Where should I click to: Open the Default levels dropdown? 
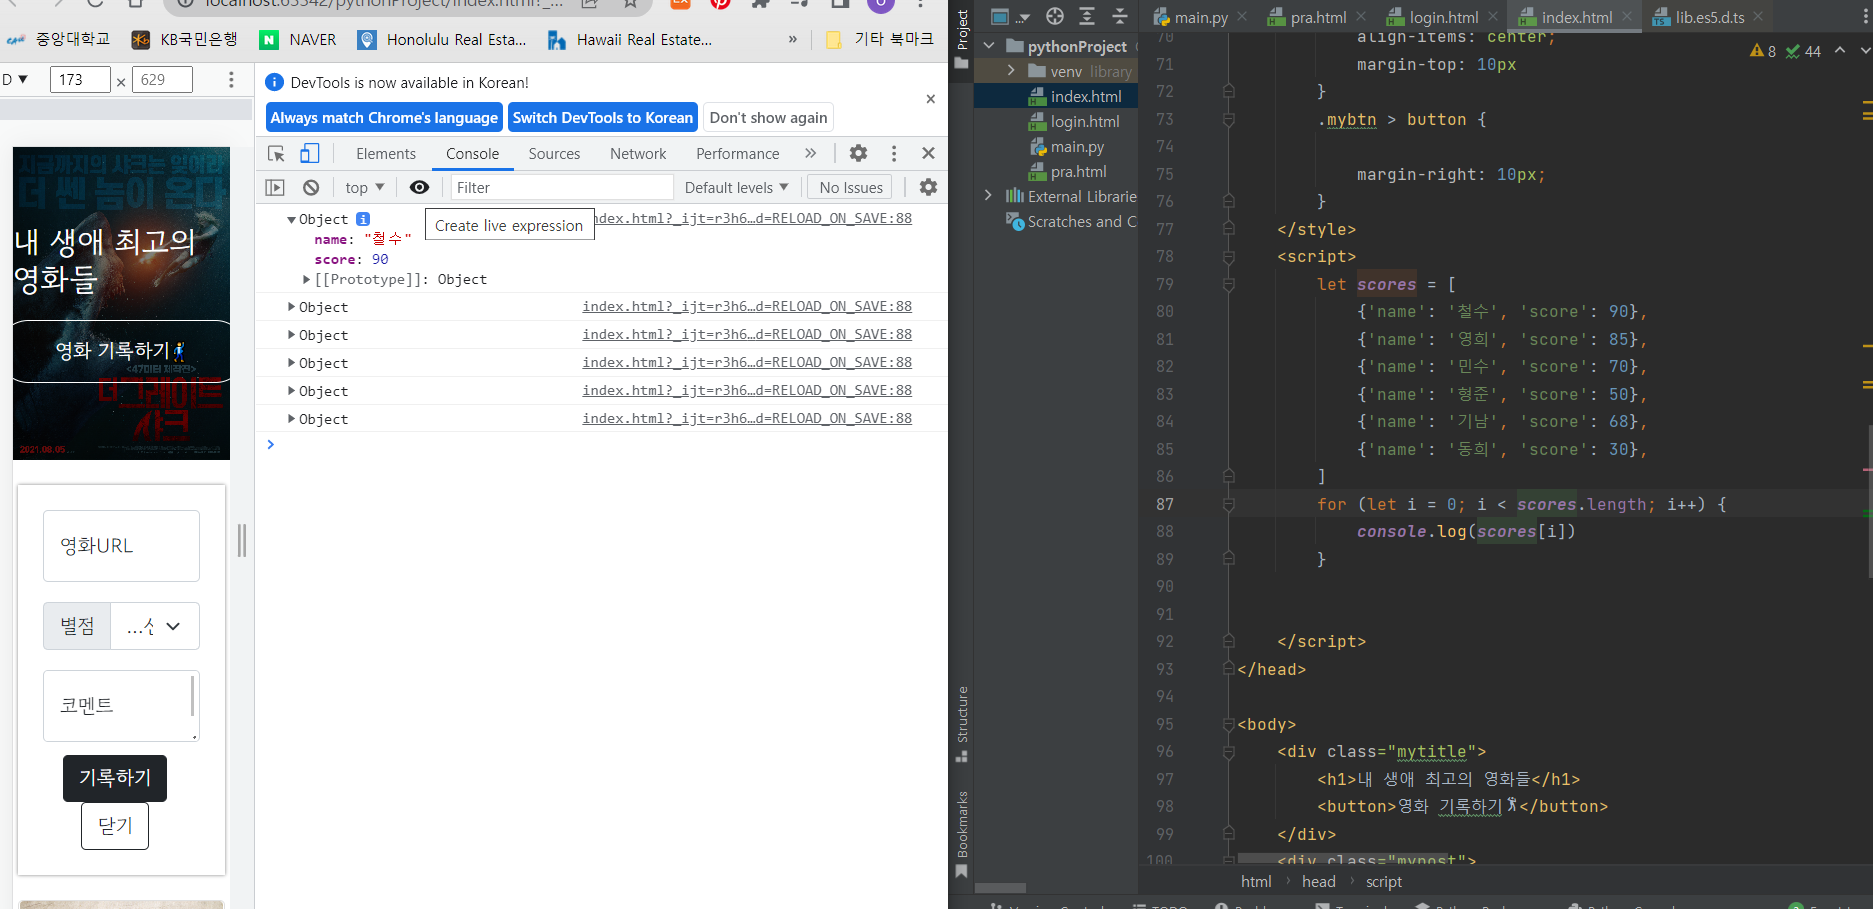(x=737, y=187)
